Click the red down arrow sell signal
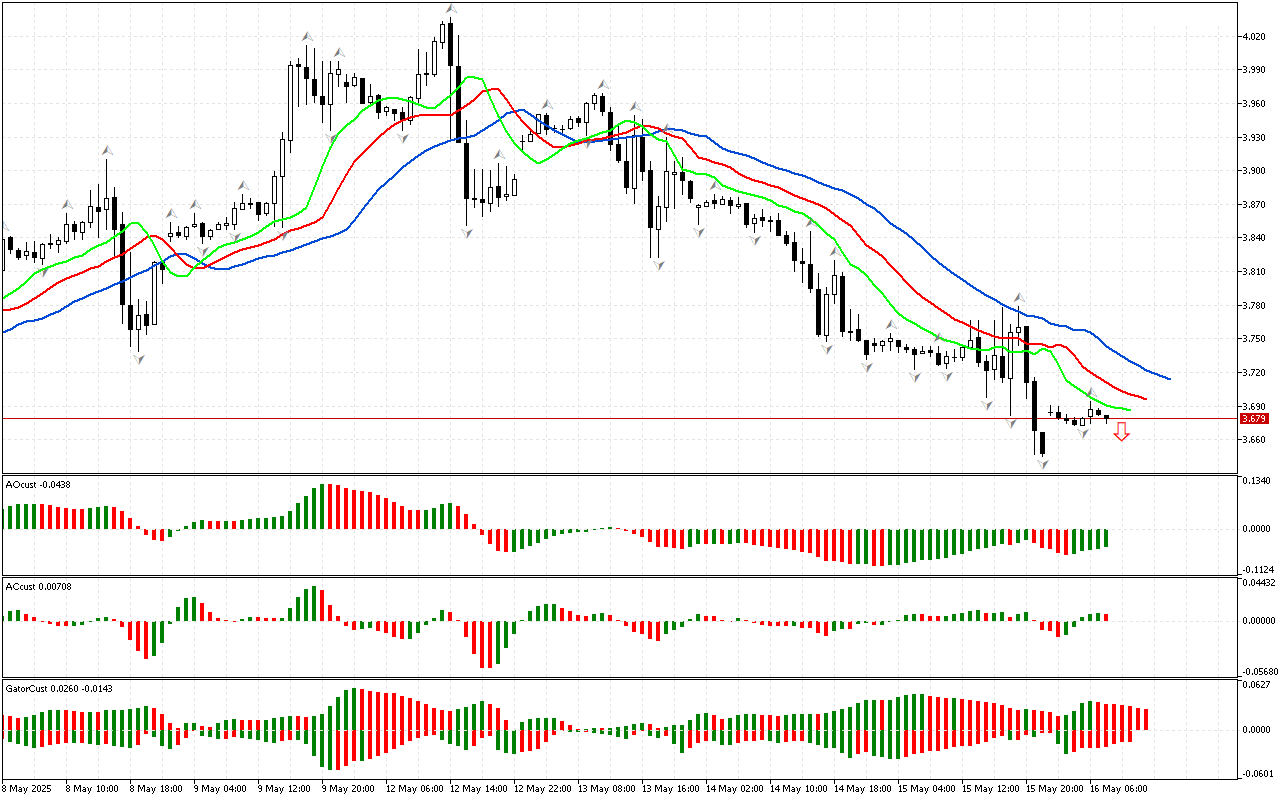Image resolution: width=1280 pixels, height=800 pixels. pos(1121,432)
